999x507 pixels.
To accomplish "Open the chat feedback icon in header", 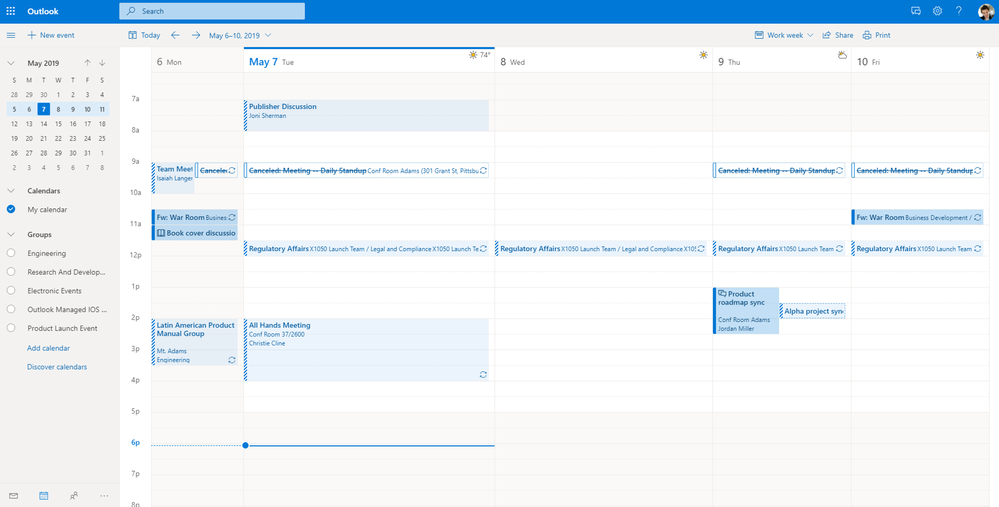I will coord(916,11).
